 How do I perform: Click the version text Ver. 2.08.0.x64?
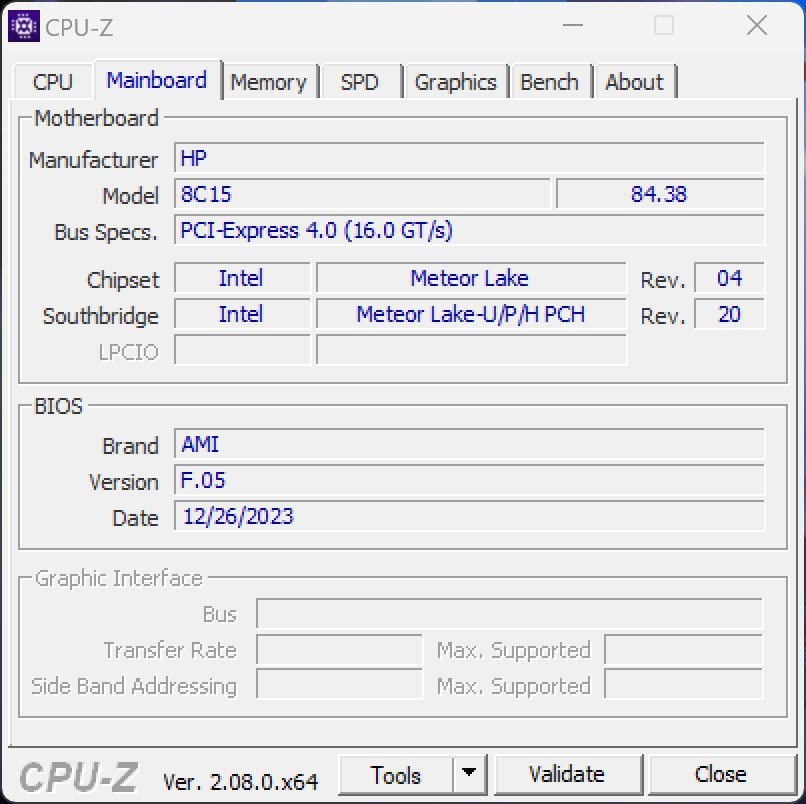click(x=240, y=782)
